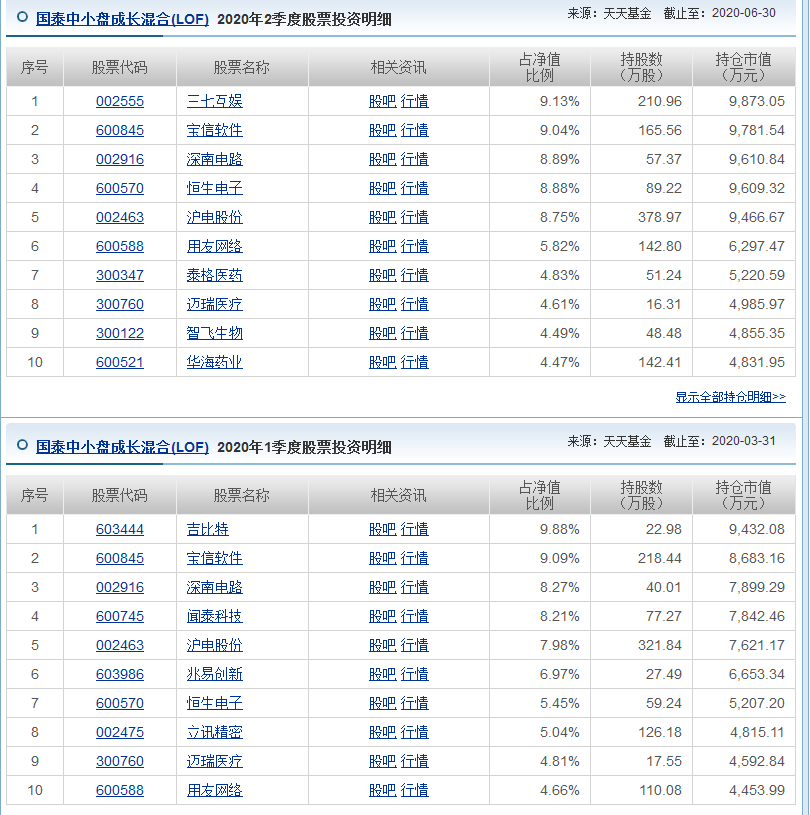The width and height of the screenshot is (810, 815).
Task: Open stock code 300347 link
Action: pos(120,275)
